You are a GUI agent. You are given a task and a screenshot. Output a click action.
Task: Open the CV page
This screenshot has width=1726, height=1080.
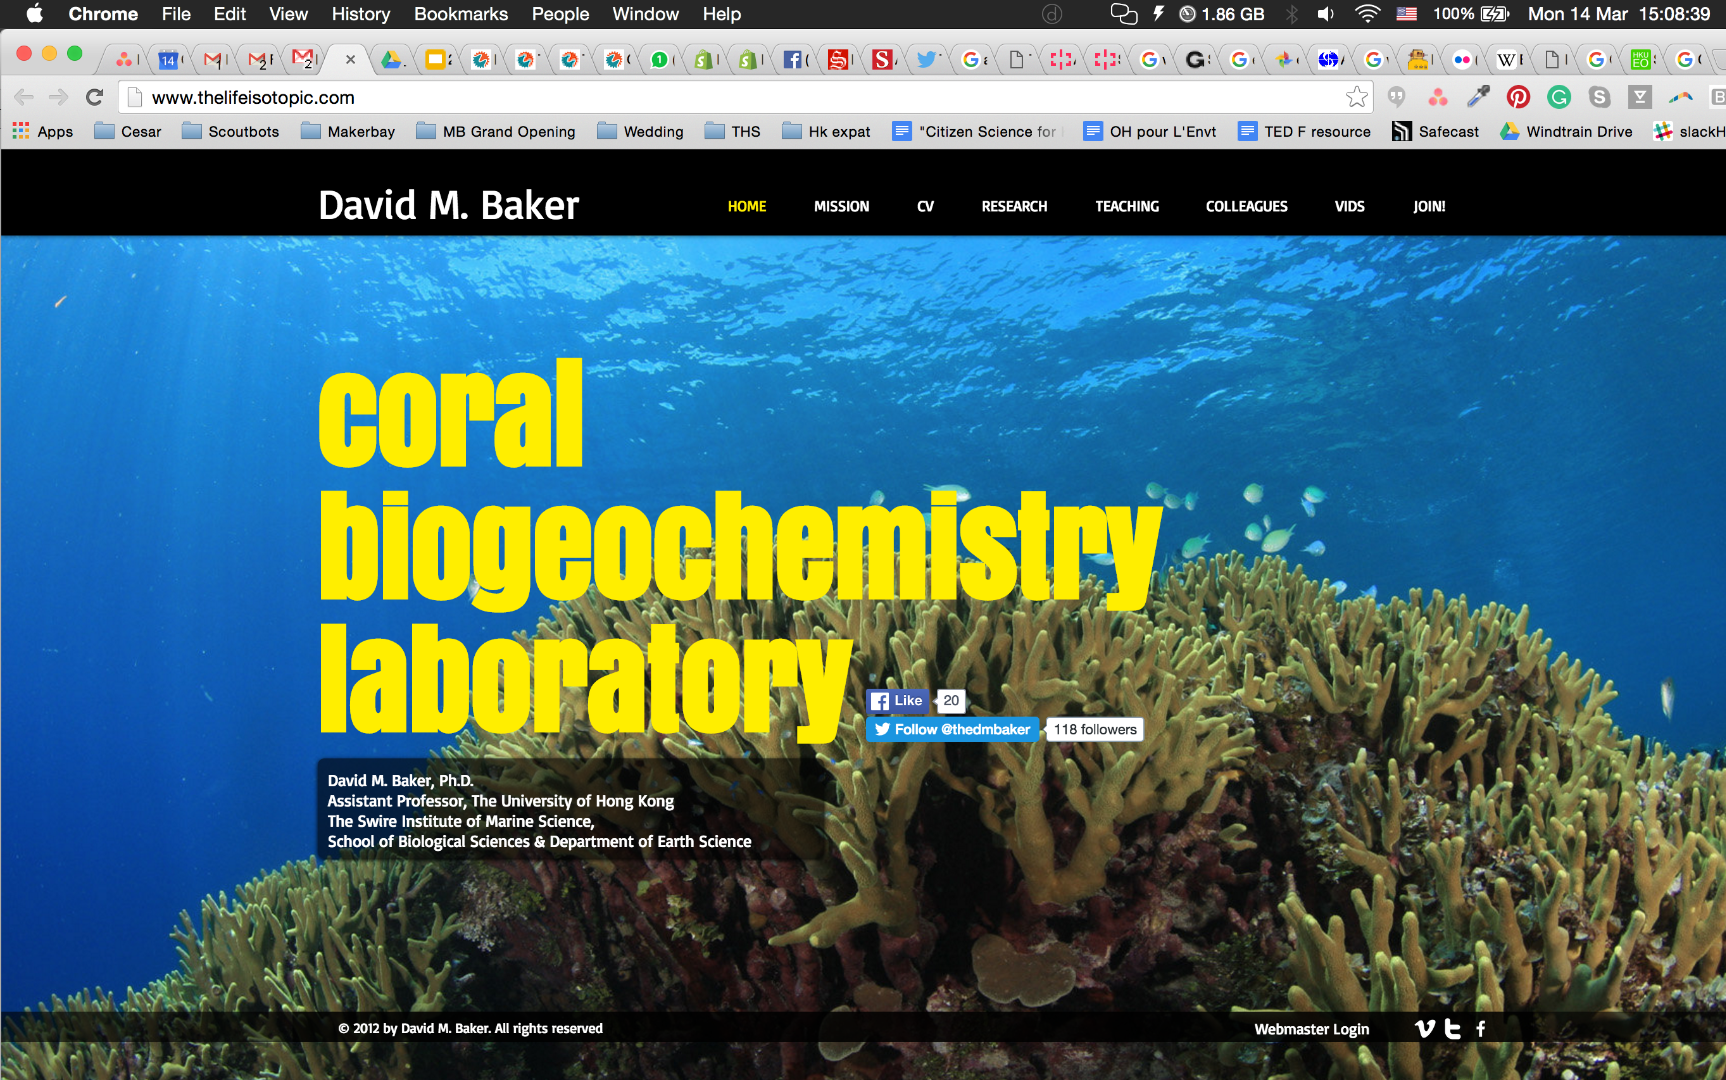925,206
